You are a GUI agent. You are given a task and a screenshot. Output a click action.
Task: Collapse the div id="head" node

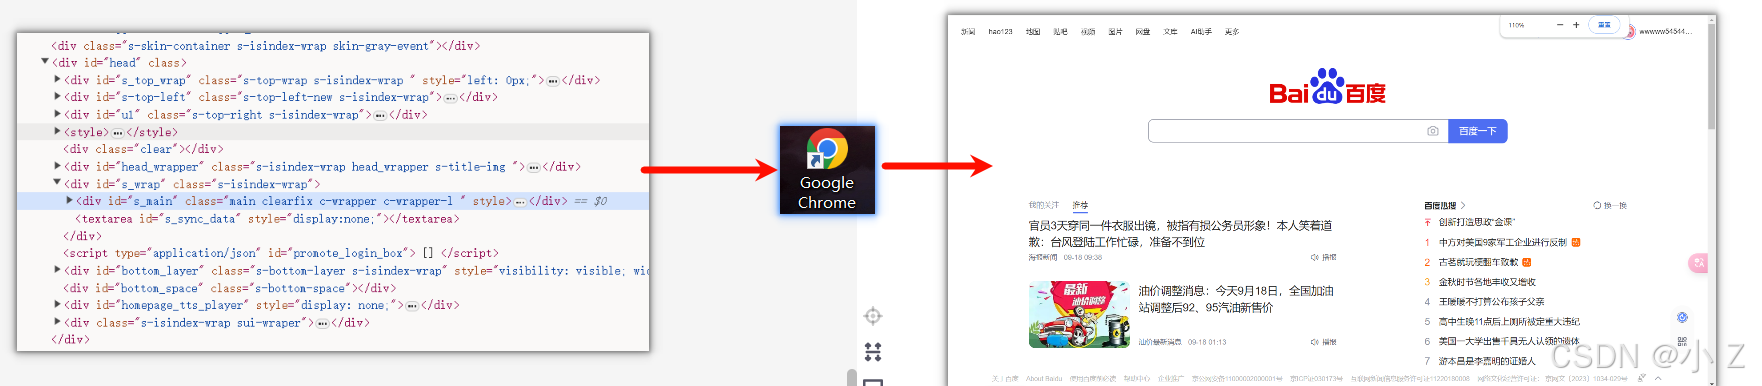(45, 62)
